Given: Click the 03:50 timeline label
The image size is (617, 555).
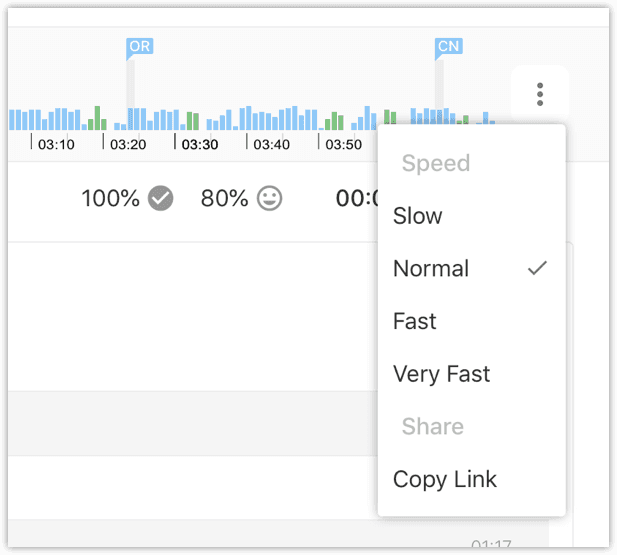Looking at the screenshot, I should tap(344, 145).
